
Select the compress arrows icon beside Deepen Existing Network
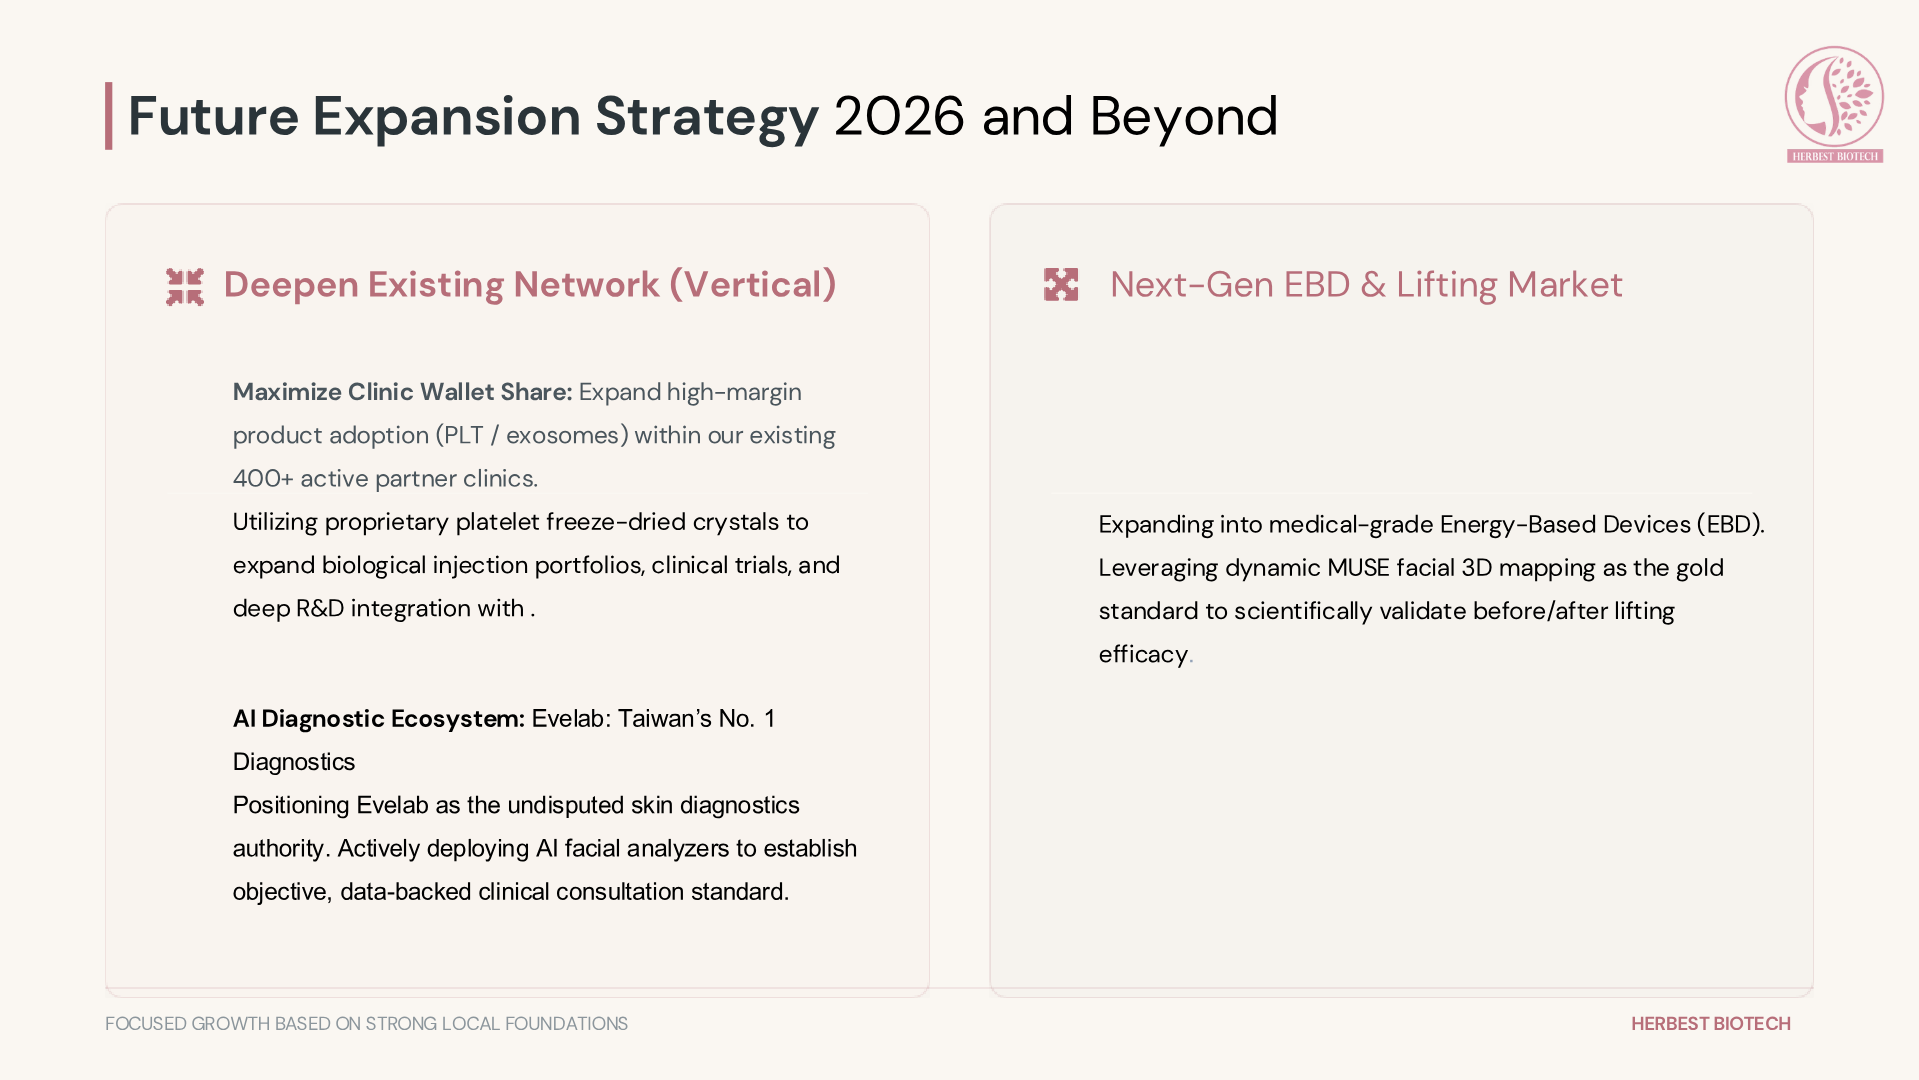coord(185,287)
